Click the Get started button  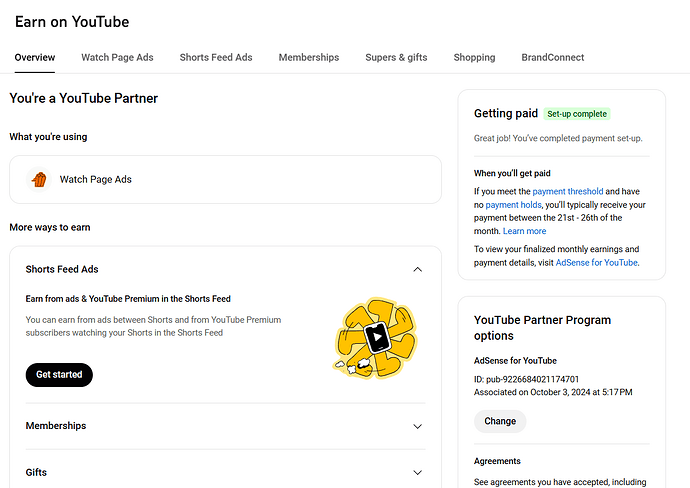[x=59, y=375]
